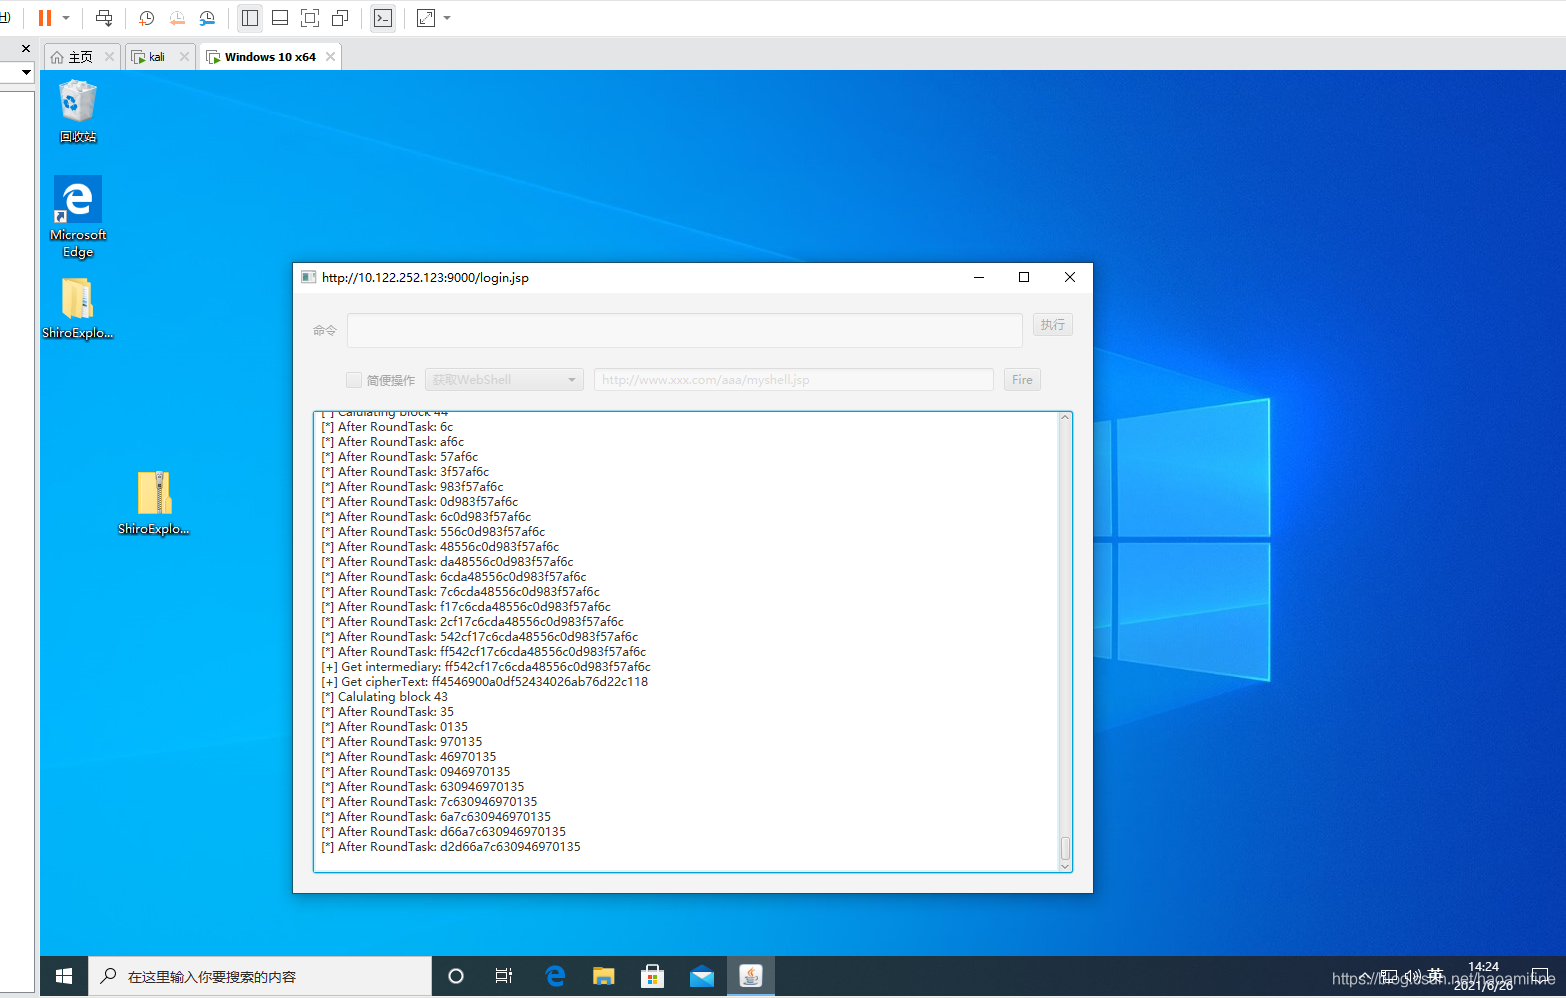Image resolution: width=1566 pixels, height=998 pixels.
Task: Maximize the login.jsp tool window
Action: [x=1024, y=277]
